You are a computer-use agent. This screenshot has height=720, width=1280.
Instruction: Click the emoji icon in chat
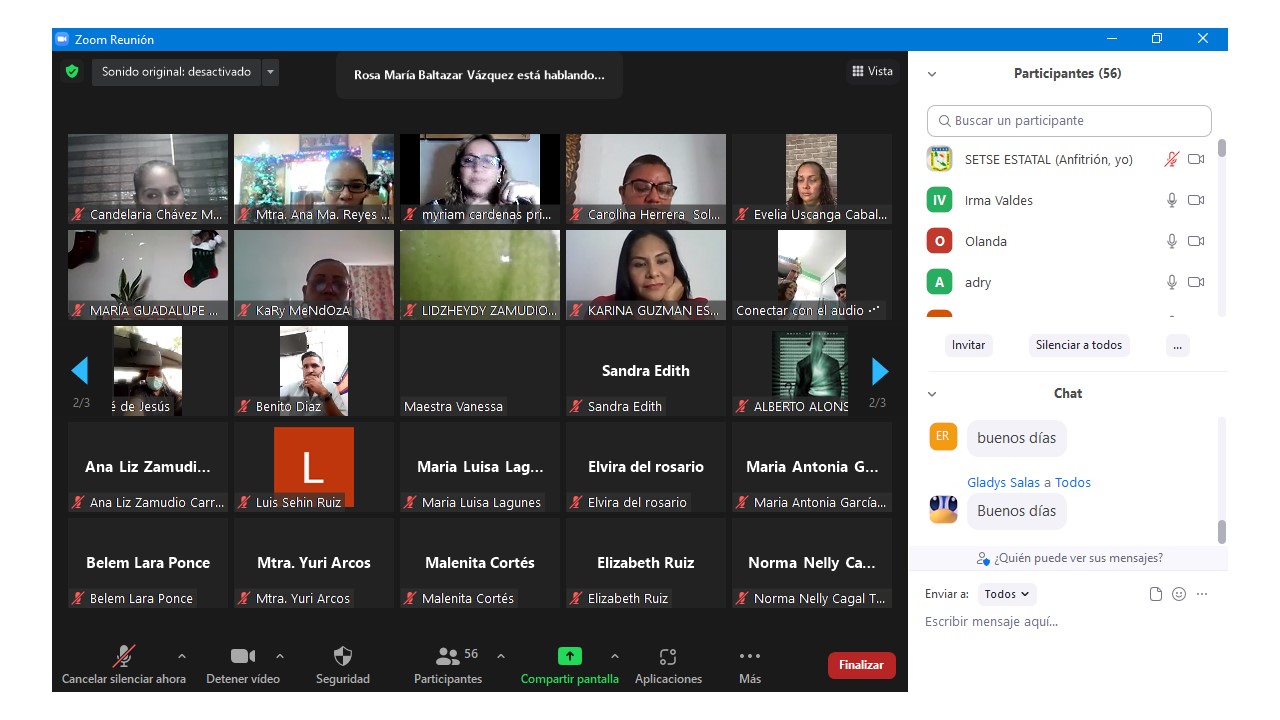(x=1179, y=594)
